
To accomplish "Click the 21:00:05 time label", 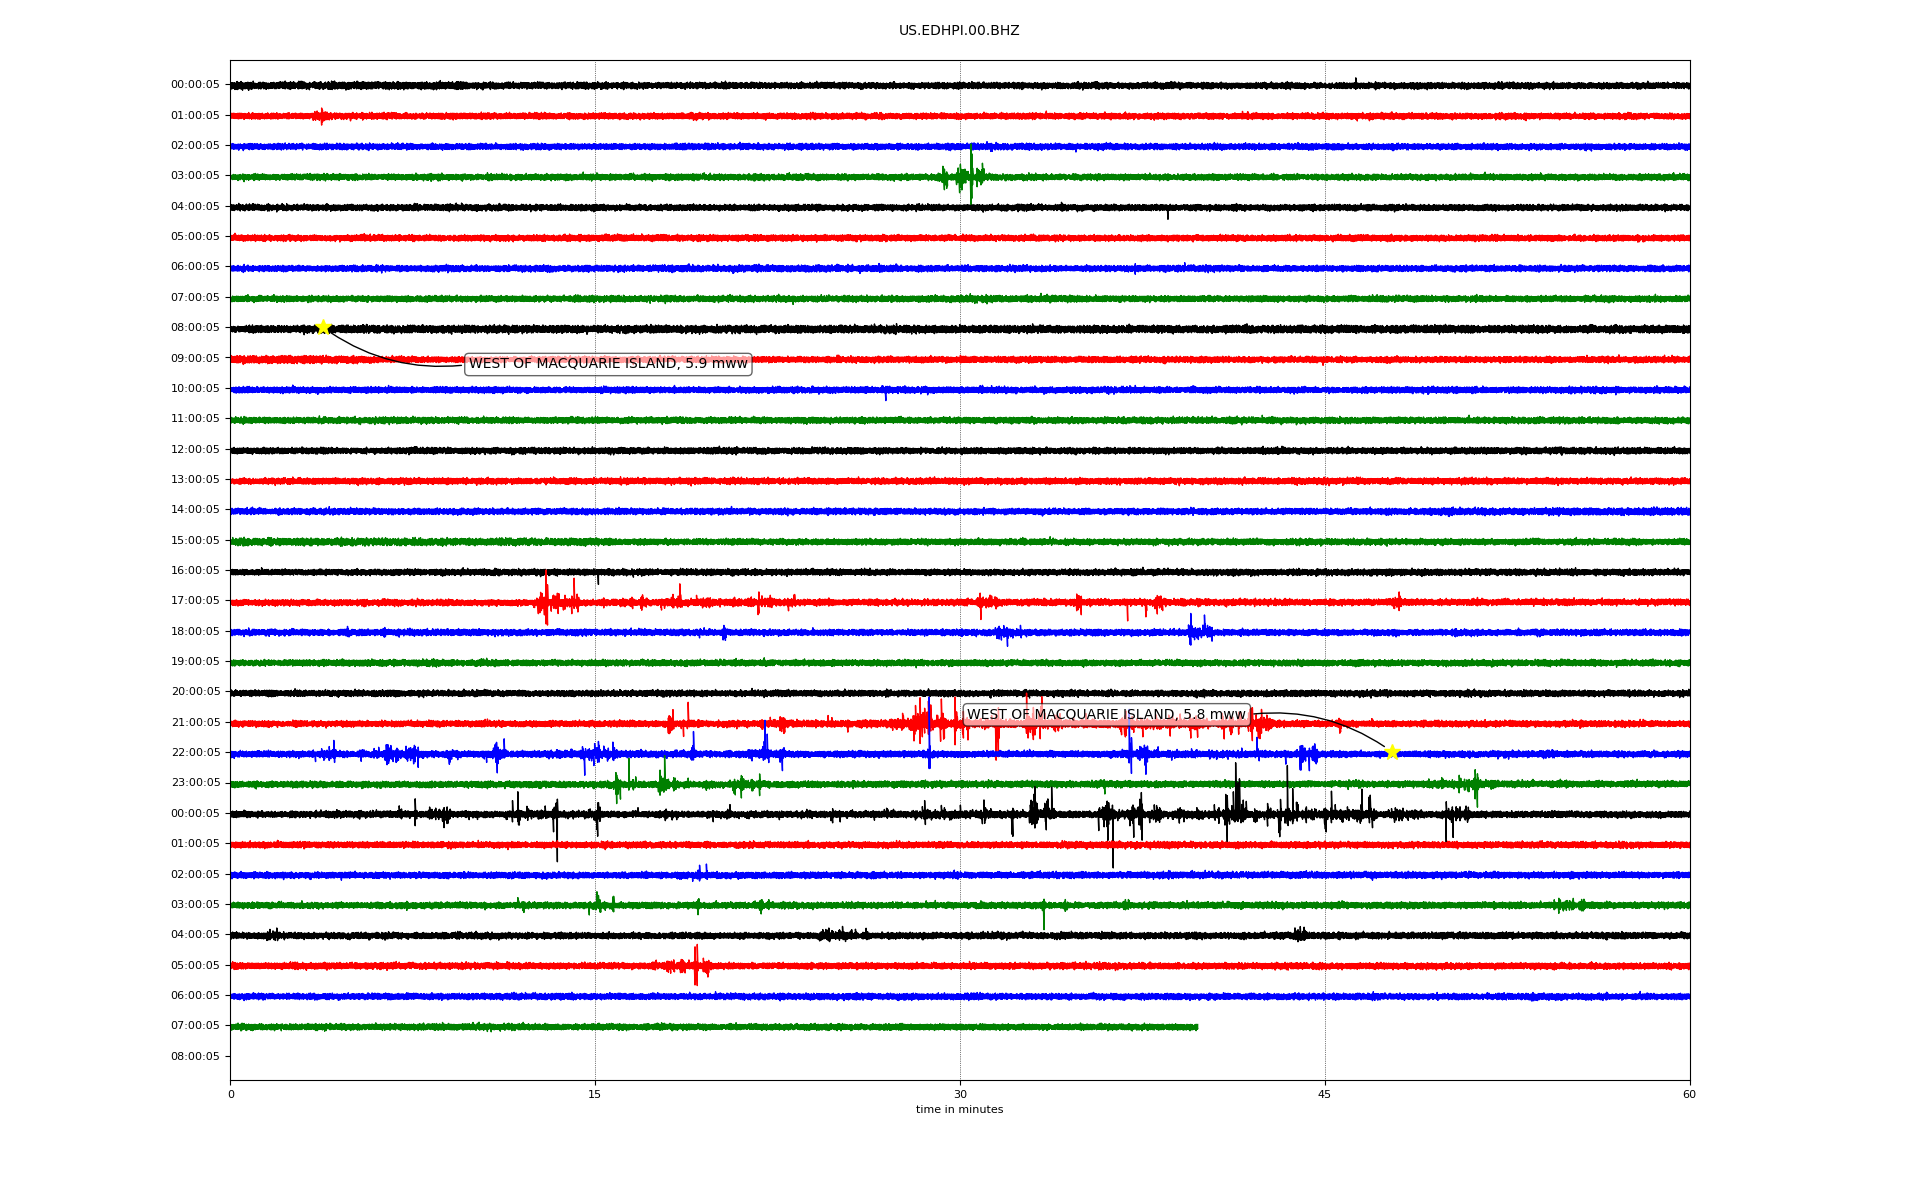I will coord(195,722).
